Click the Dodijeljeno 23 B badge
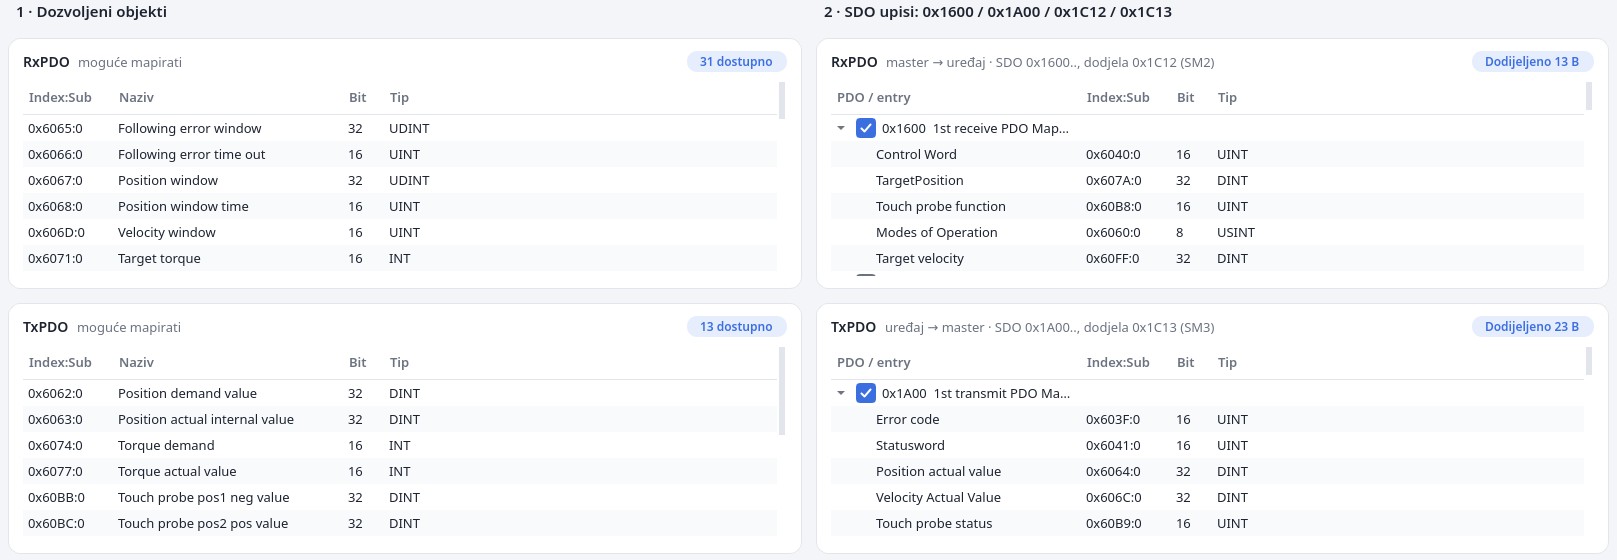 point(1532,327)
